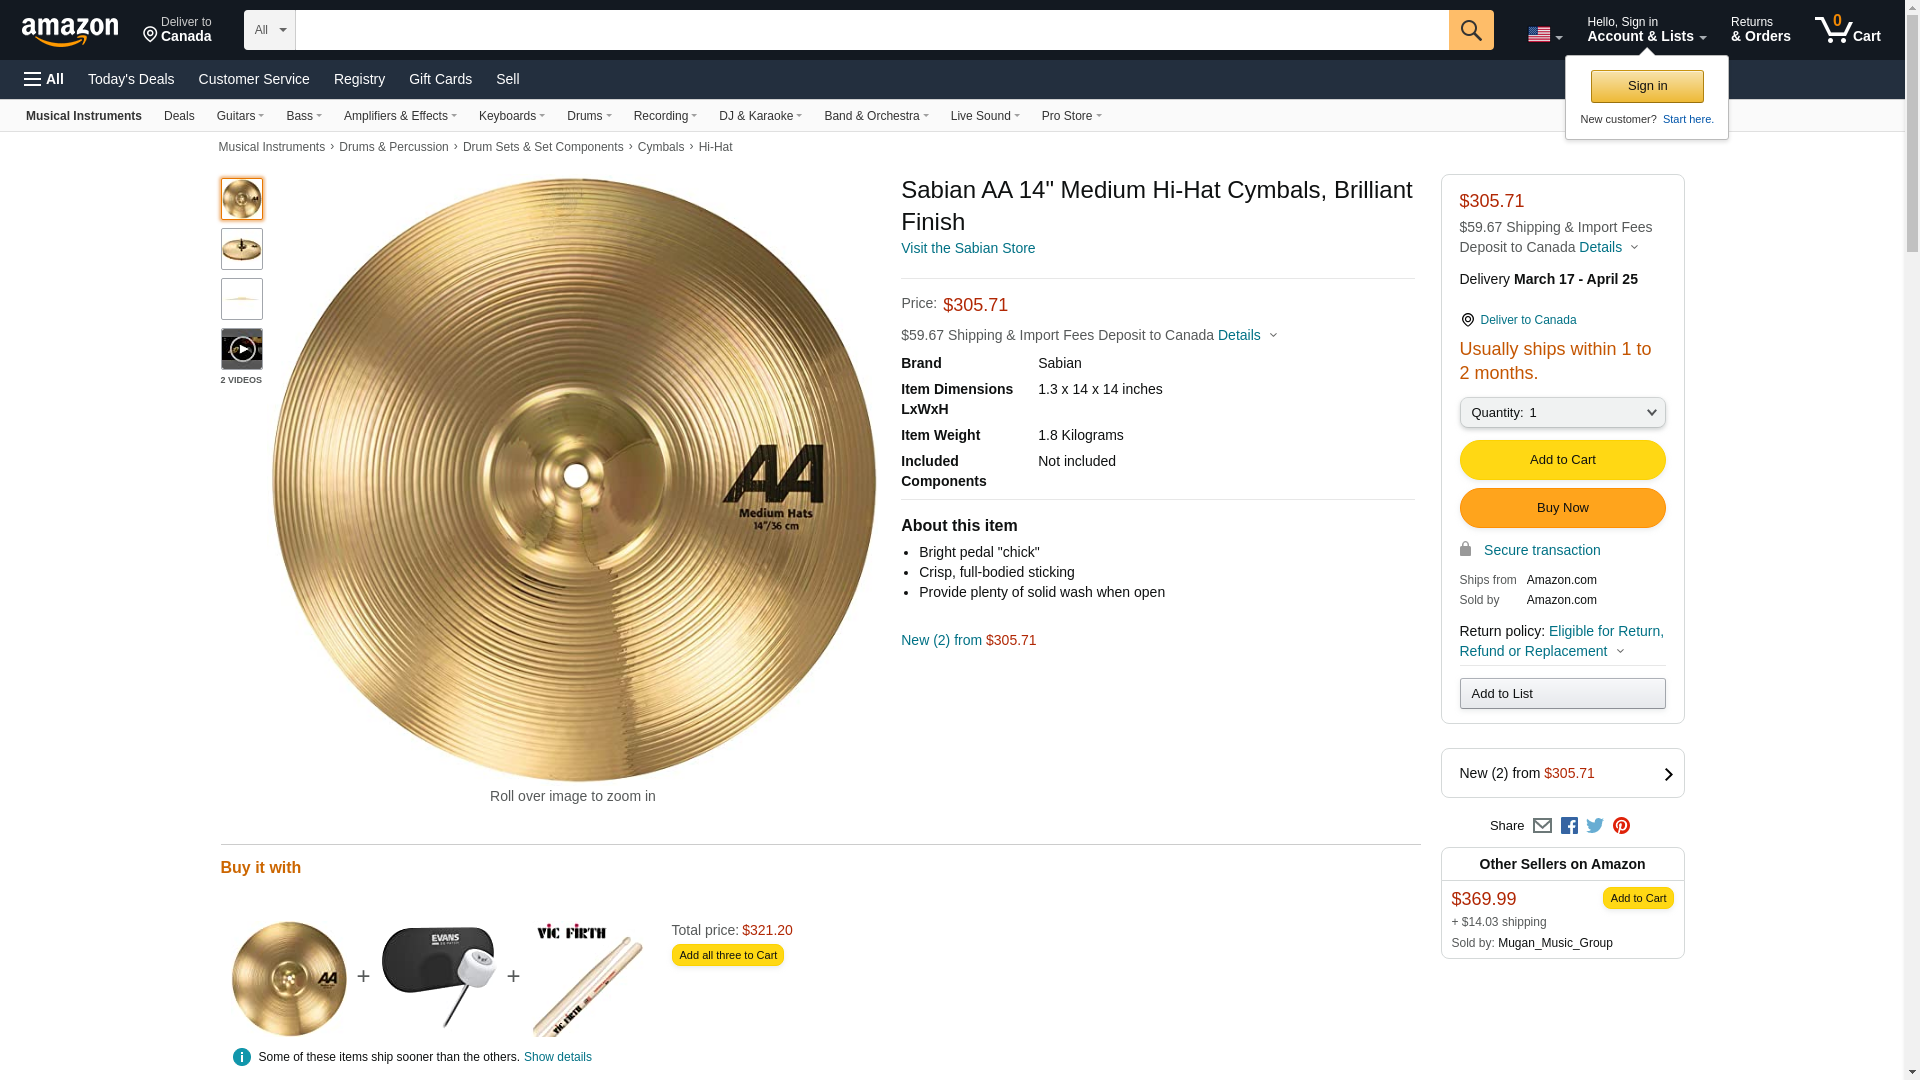Screen dimensions: 1920x1080
Task: Click the Buy Now button
Action: point(1562,508)
